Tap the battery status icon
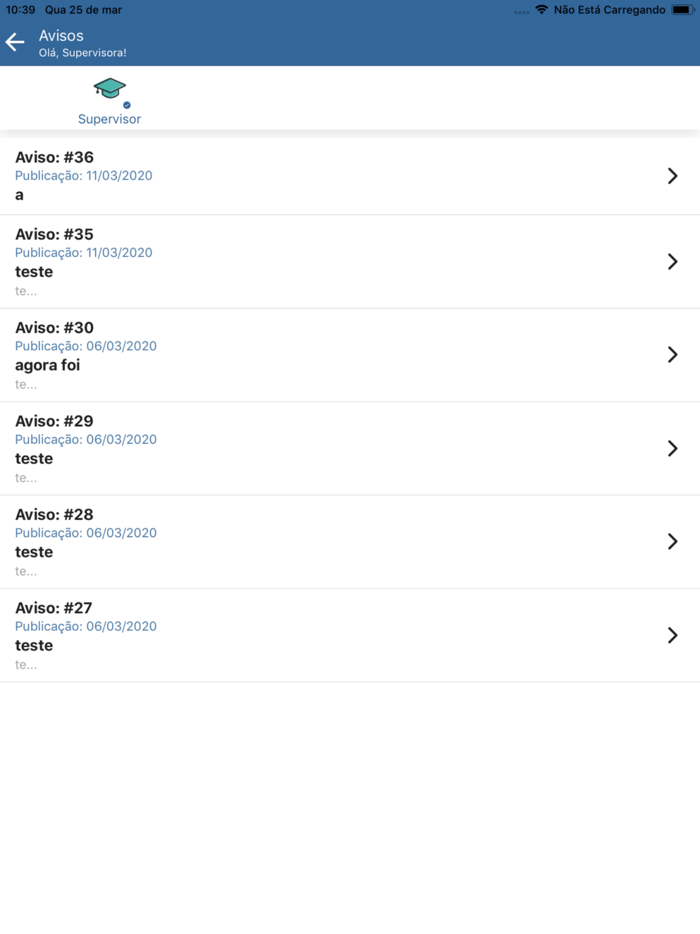The height and width of the screenshot is (934, 700). (683, 10)
